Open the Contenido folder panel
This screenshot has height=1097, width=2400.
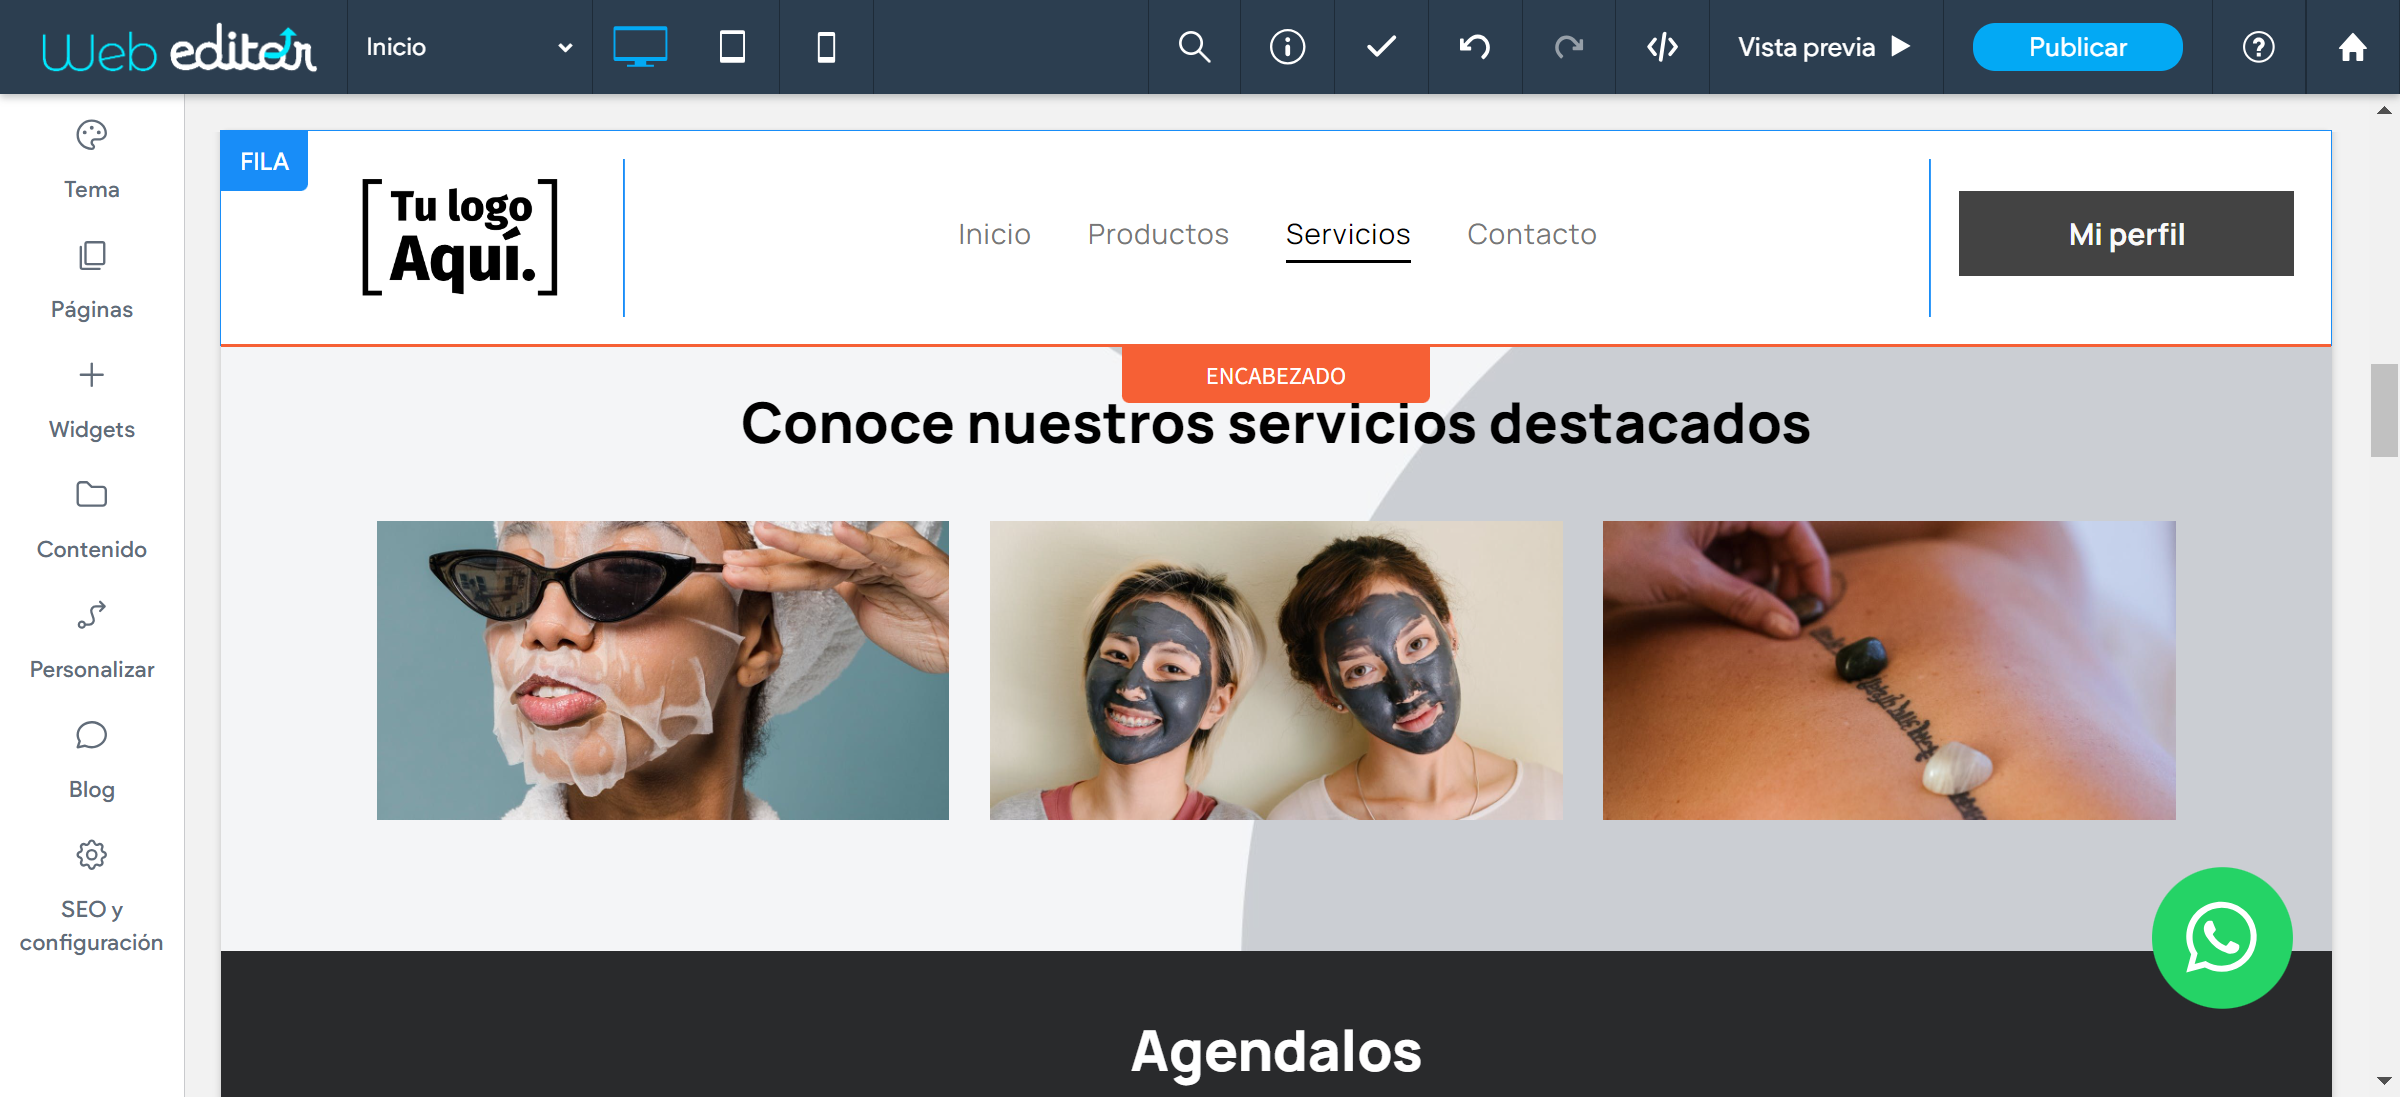point(91,520)
